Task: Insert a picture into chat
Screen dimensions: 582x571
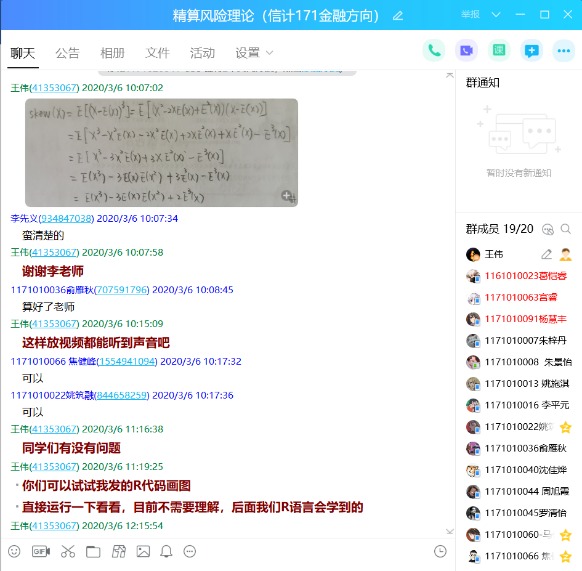Action: [x=143, y=551]
